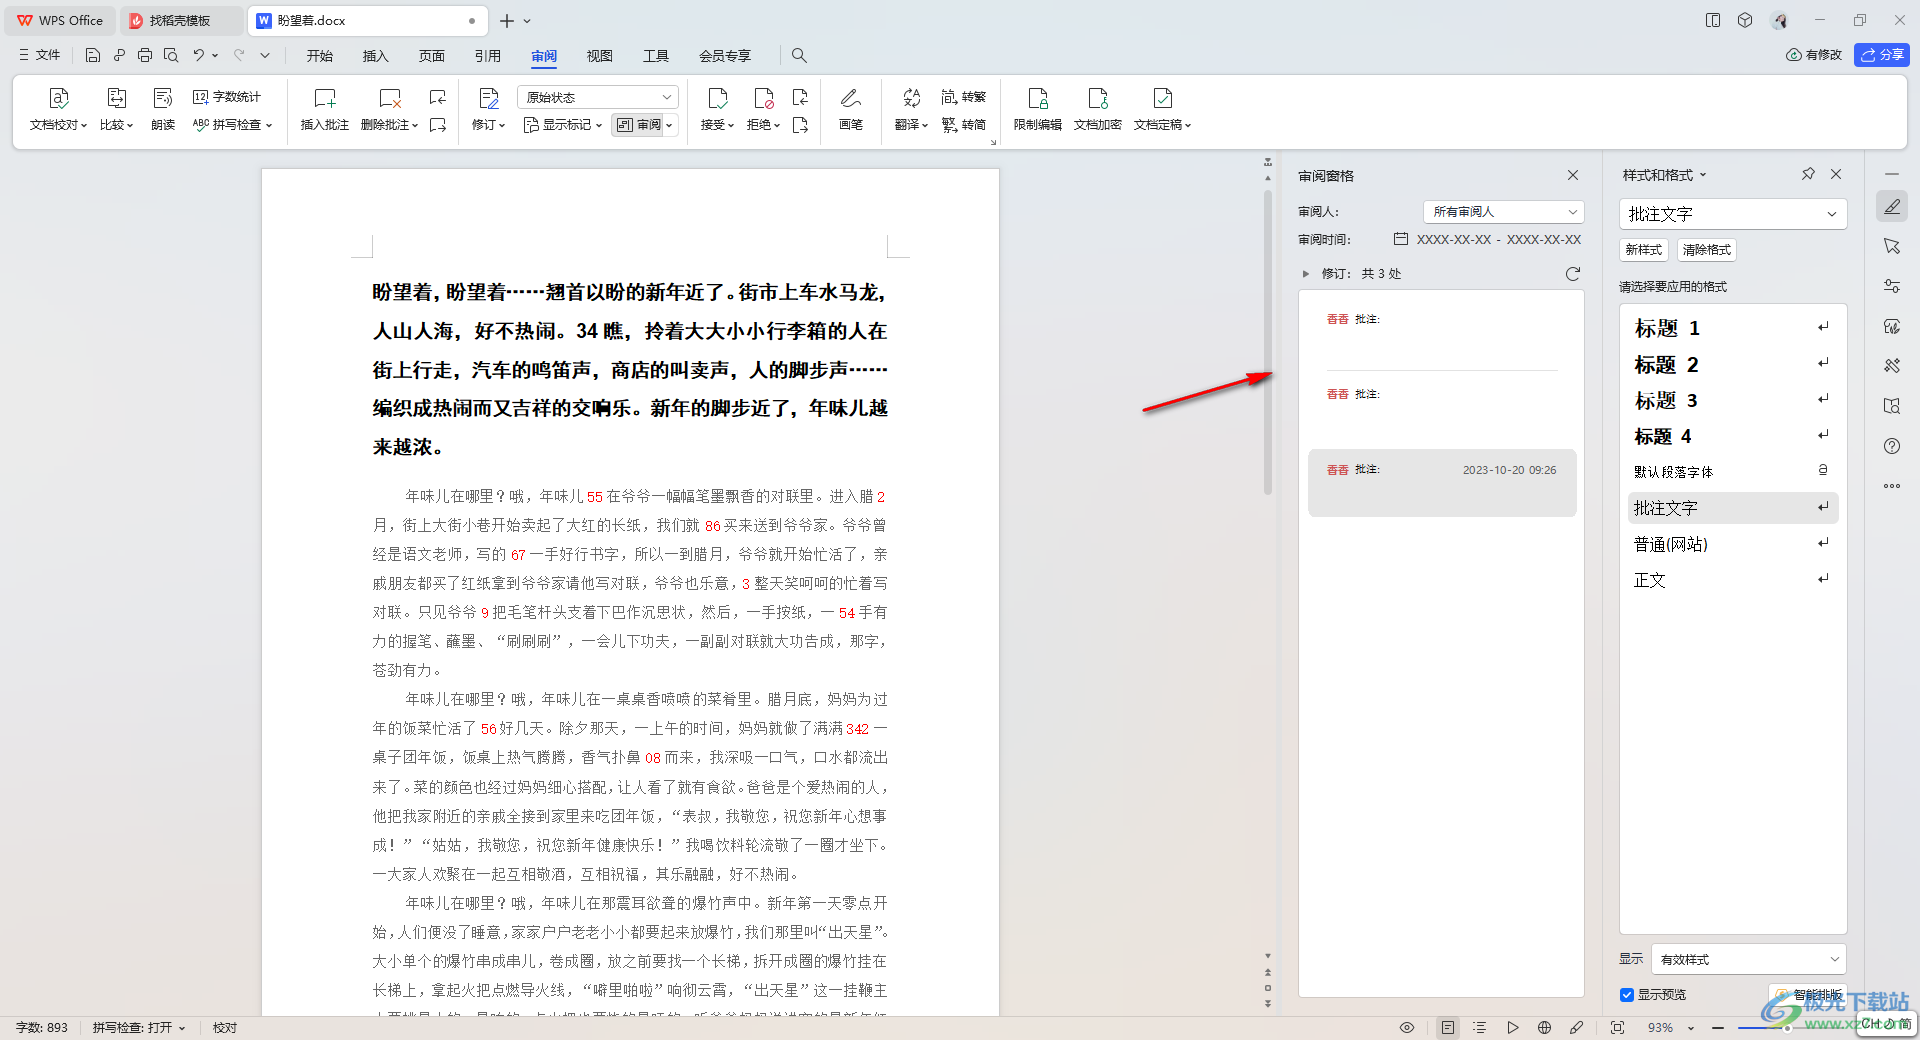Go to next comment icon

point(438,125)
